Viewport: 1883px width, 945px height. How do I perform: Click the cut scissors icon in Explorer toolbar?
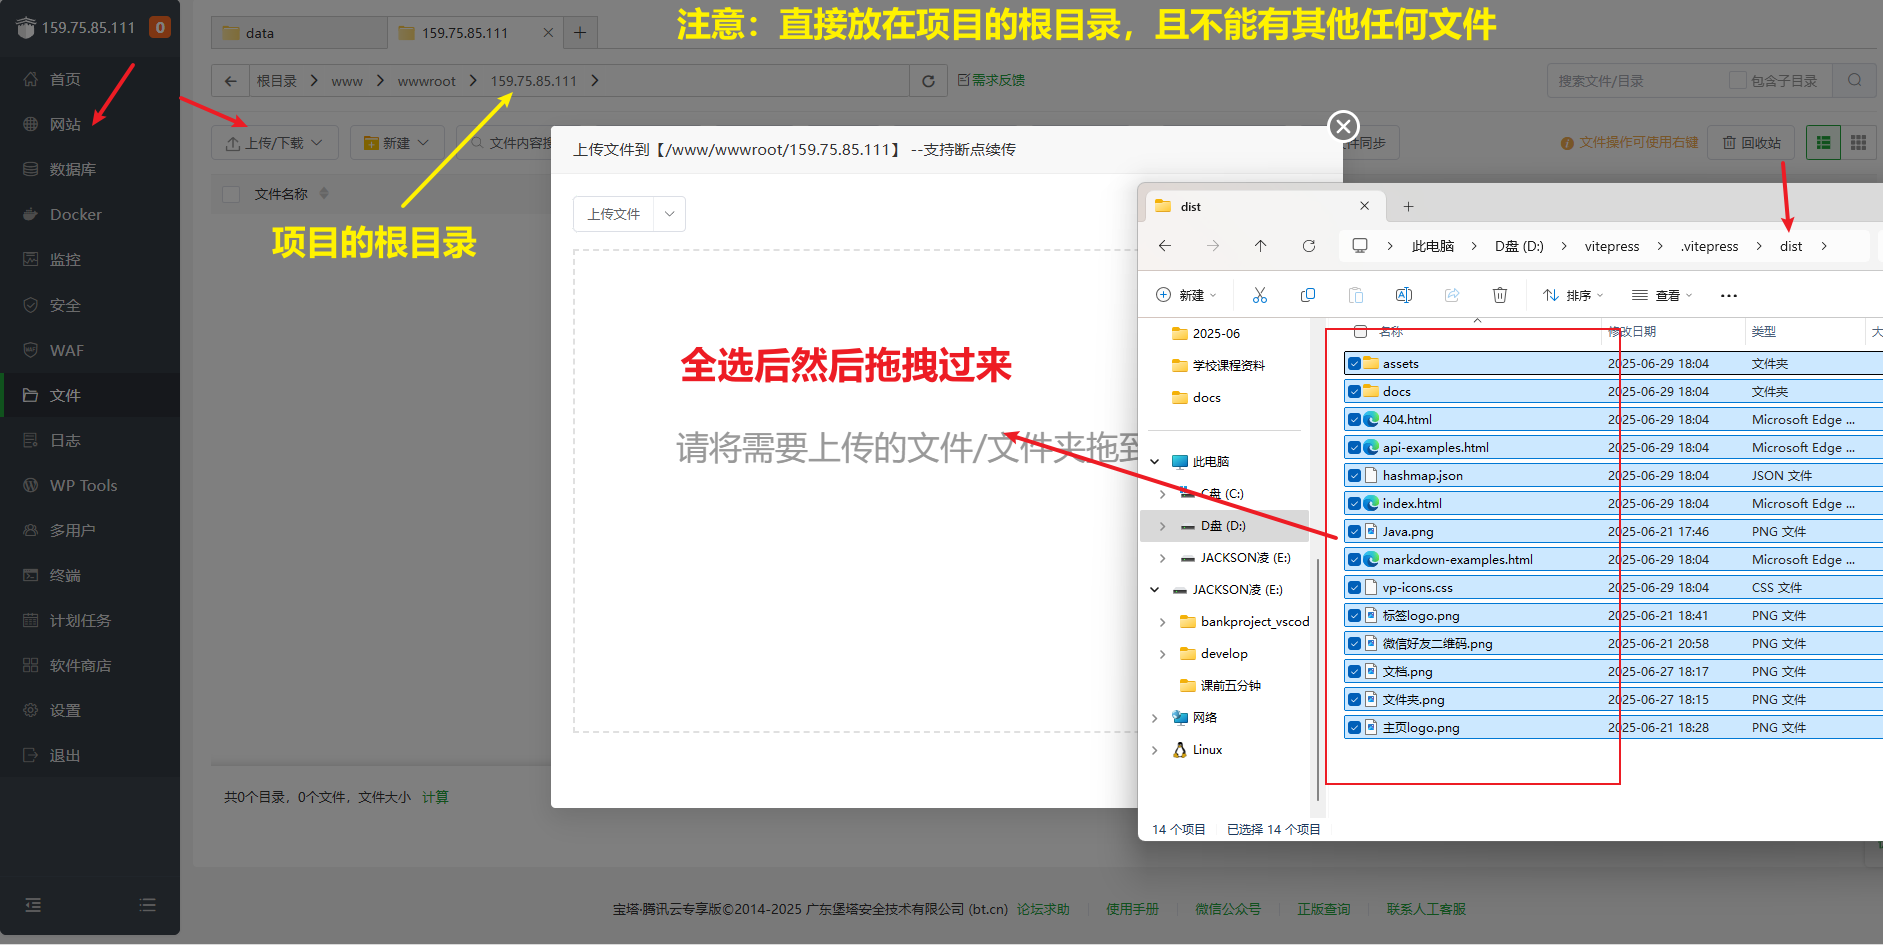pyautogui.click(x=1259, y=295)
